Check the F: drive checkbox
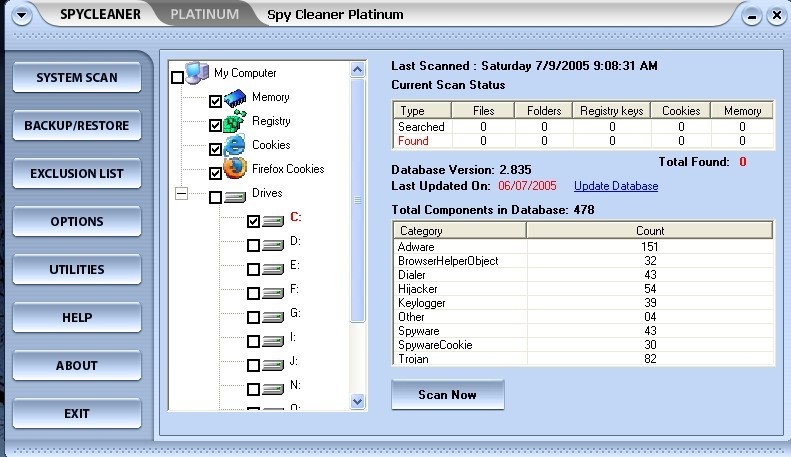Image resolution: width=791 pixels, height=457 pixels. click(x=253, y=293)
